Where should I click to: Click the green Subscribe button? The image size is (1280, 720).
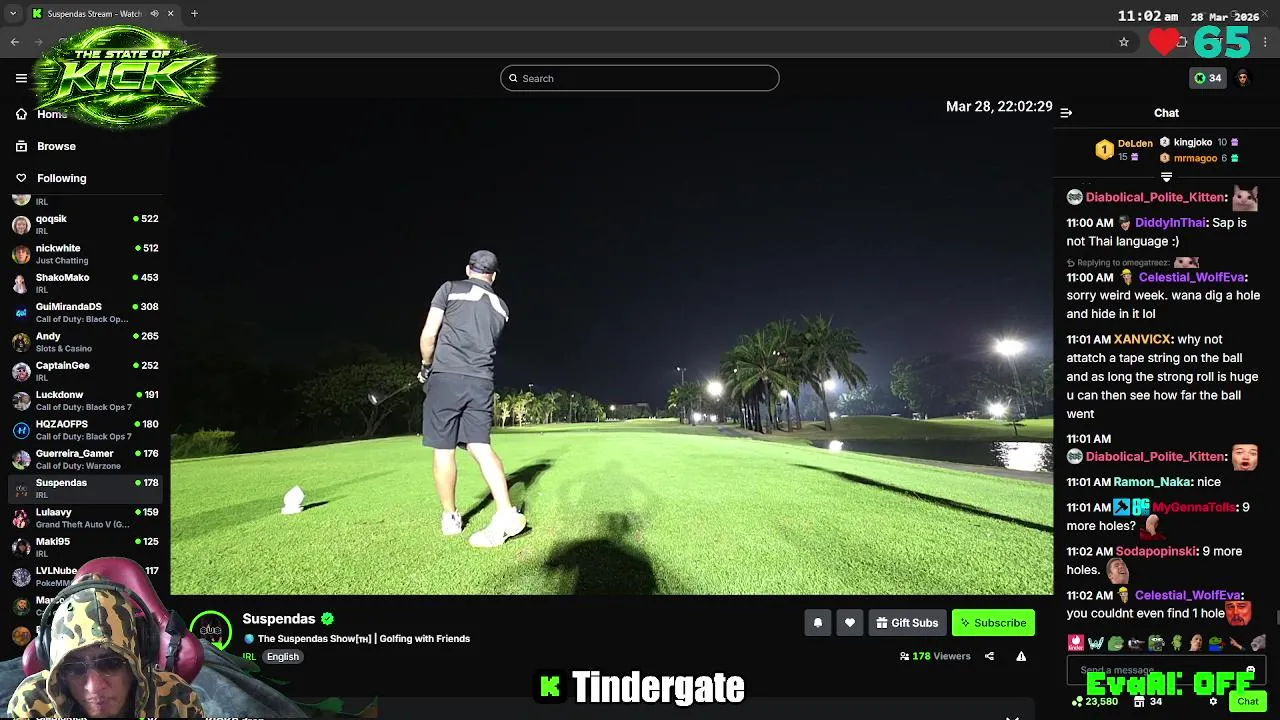pos(993,623)
